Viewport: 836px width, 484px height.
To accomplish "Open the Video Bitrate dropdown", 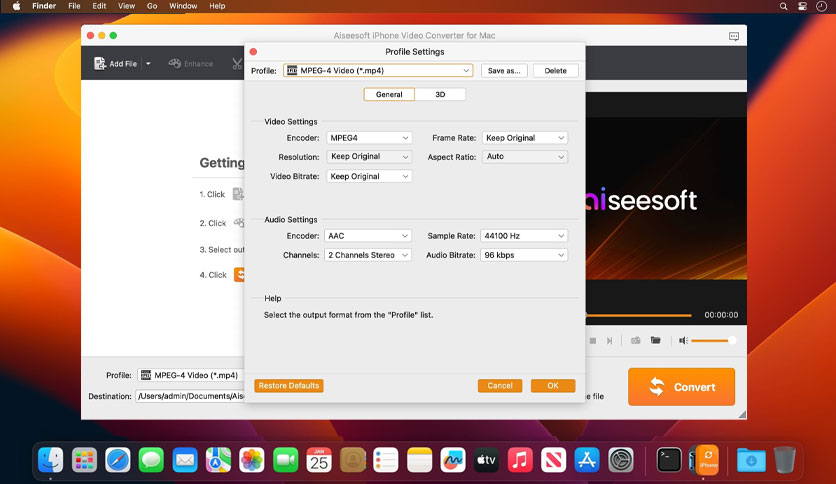I will click(x=369, y=176).
